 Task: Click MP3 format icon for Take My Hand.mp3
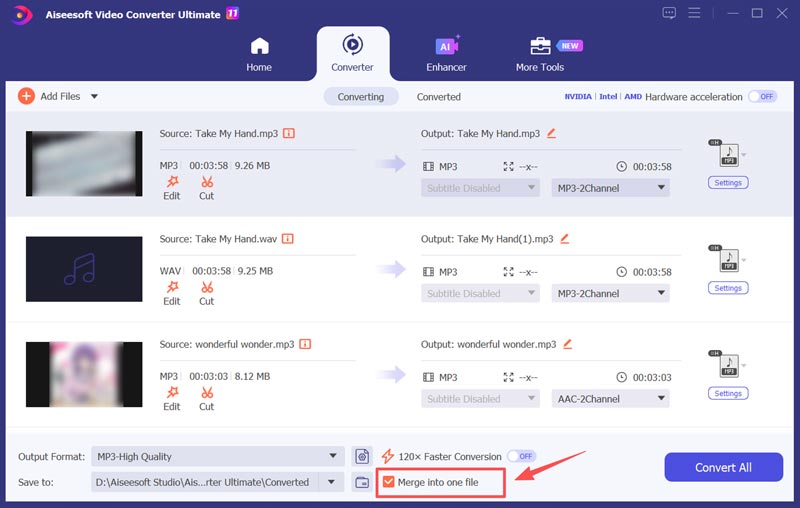click(x=728, y=154)
